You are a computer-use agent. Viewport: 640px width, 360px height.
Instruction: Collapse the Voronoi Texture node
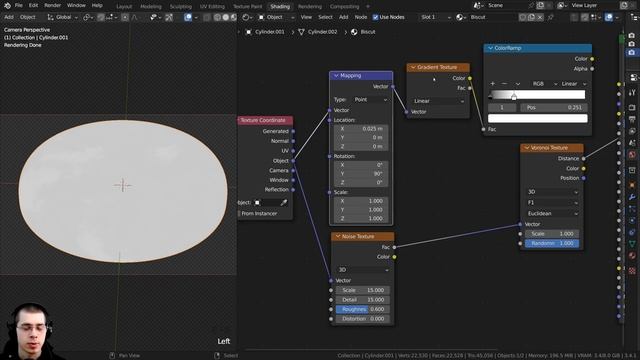tap(527, 148)
